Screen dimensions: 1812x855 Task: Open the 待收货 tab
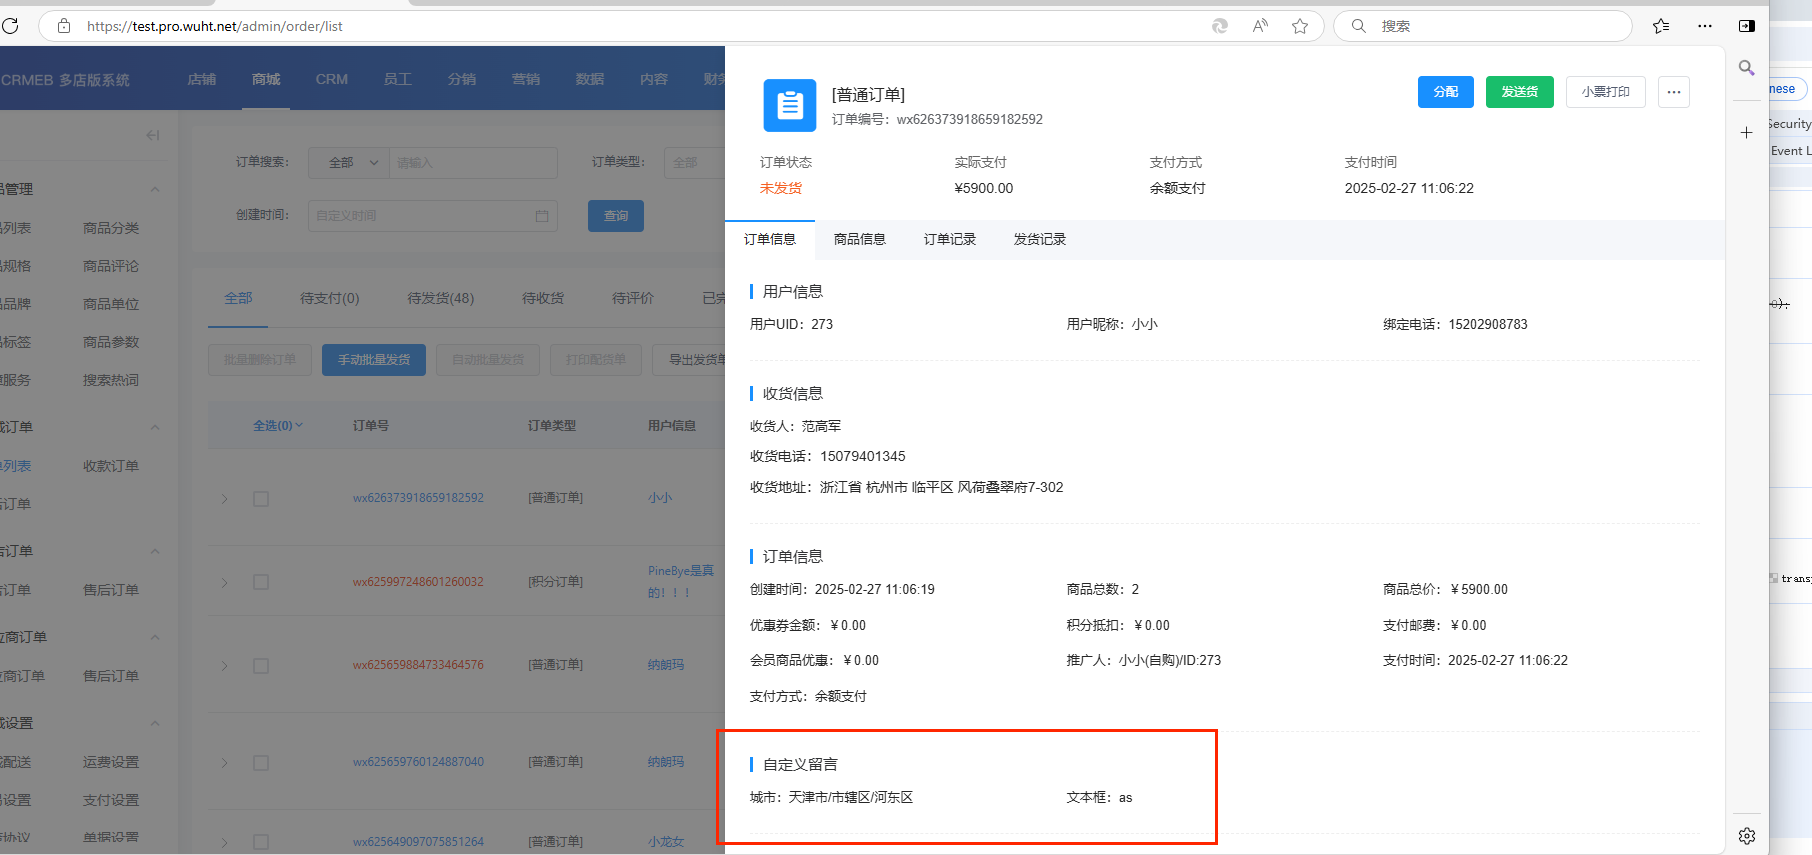click(x=543, y=298)
